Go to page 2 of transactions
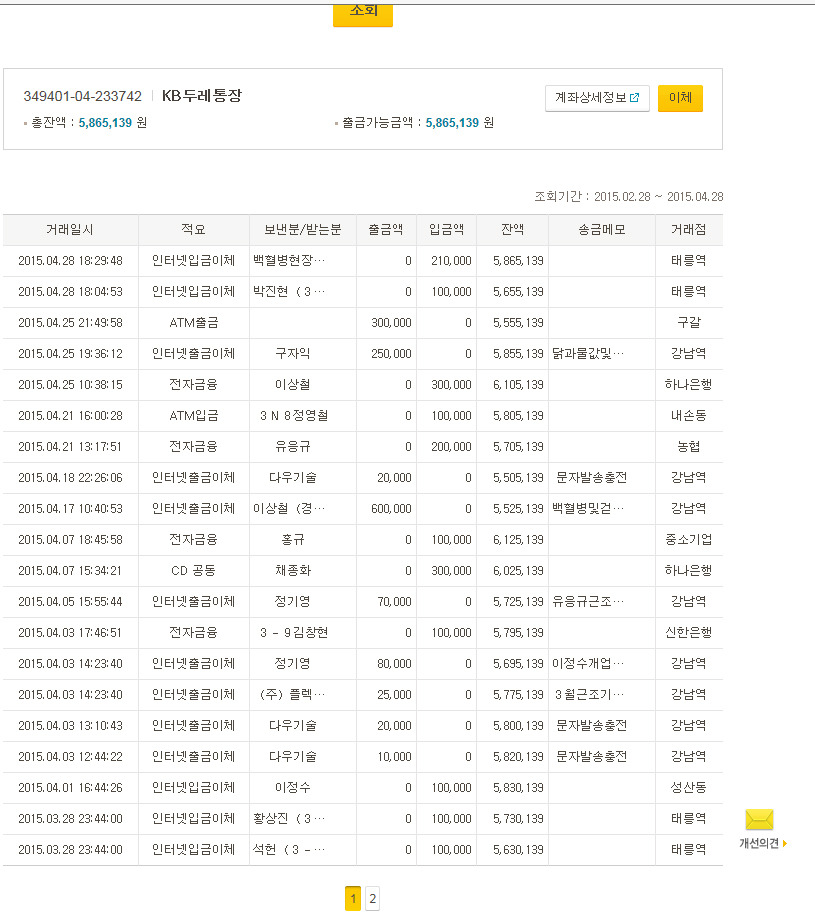Viewport: 815px width, 916px height. (372, 899)
